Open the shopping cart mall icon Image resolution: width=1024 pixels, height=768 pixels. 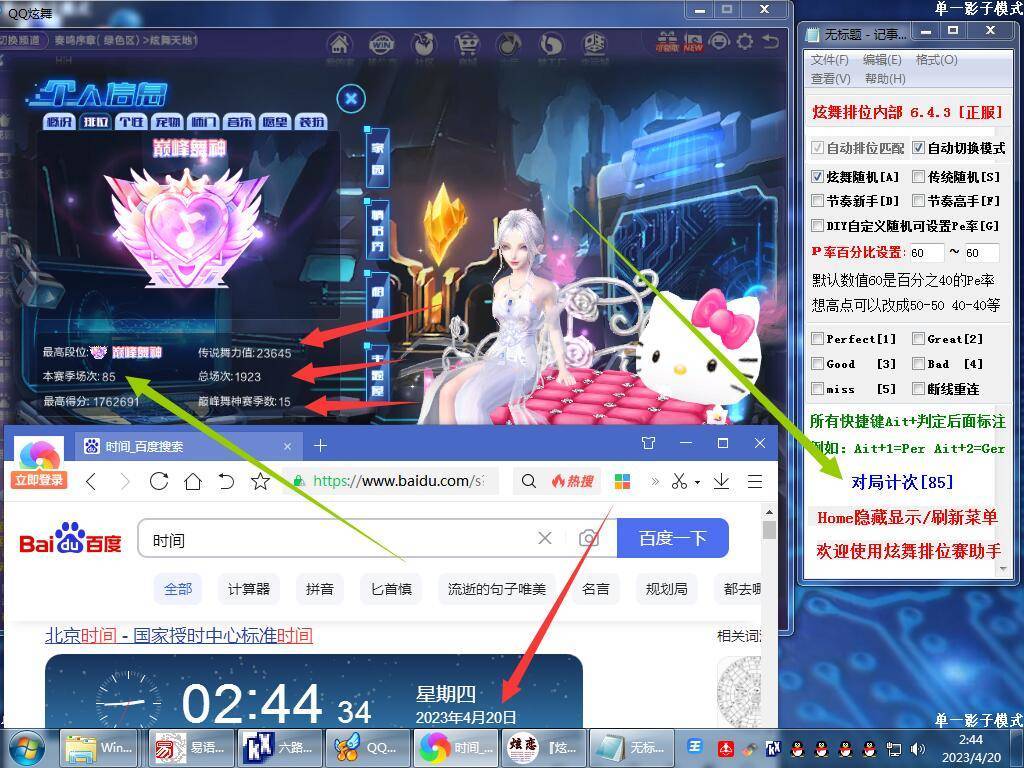pos(466,45)
